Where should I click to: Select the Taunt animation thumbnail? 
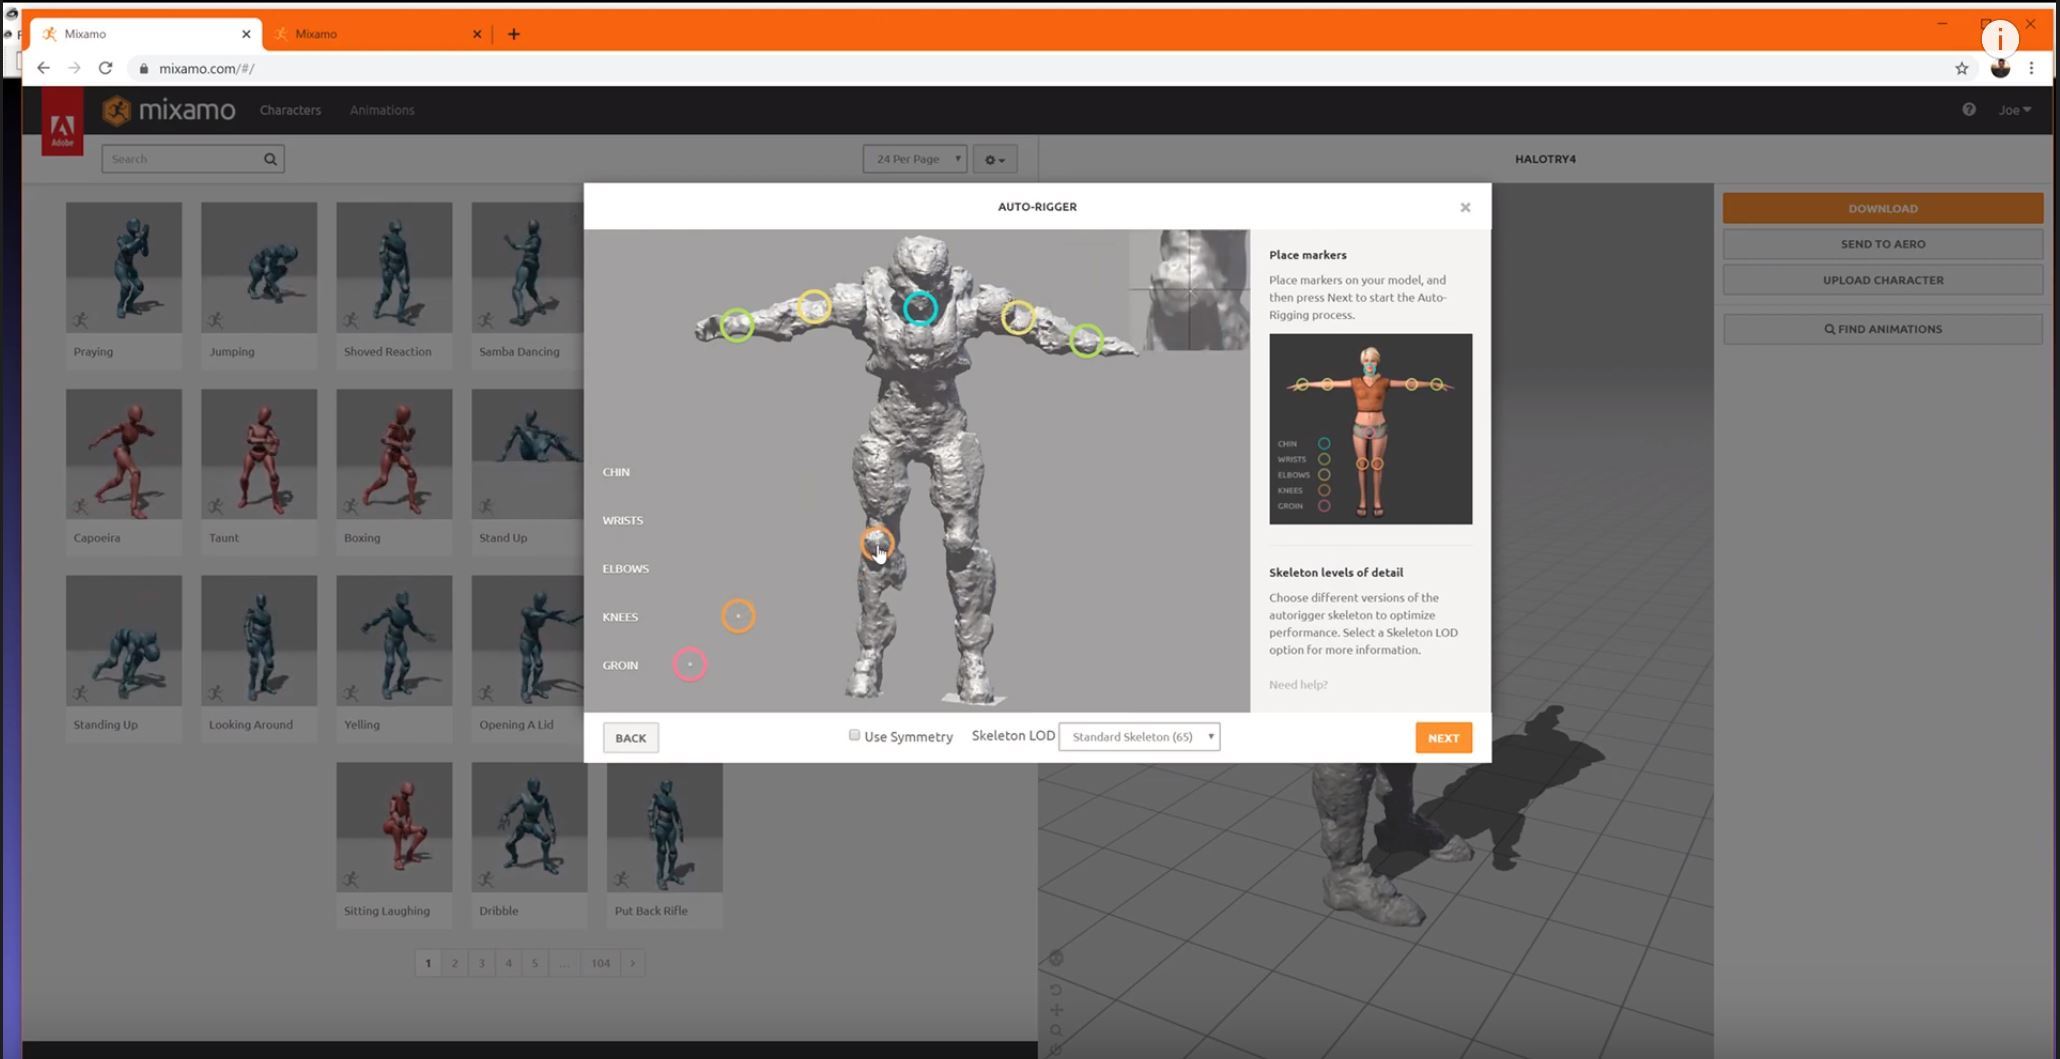[x=259, y=454]
